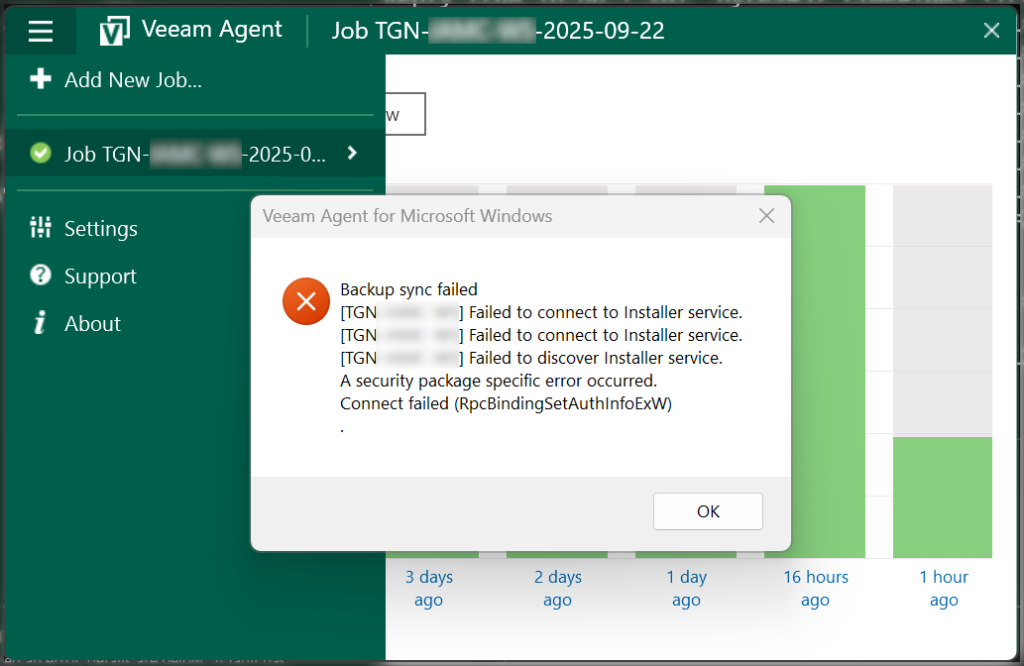Viewport: 1024px width, 666px height.
Task: Open the "16 hours ago" backup link
Action: click(815, 588)
